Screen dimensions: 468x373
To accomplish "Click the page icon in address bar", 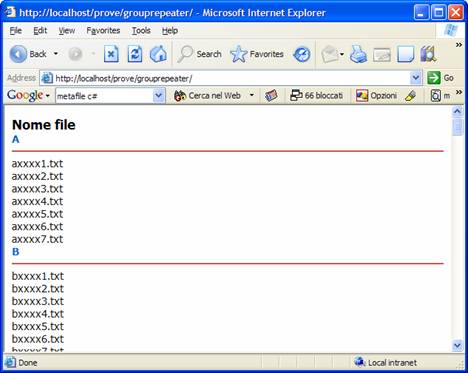I will pyautogui.click(x=47, y=78).
